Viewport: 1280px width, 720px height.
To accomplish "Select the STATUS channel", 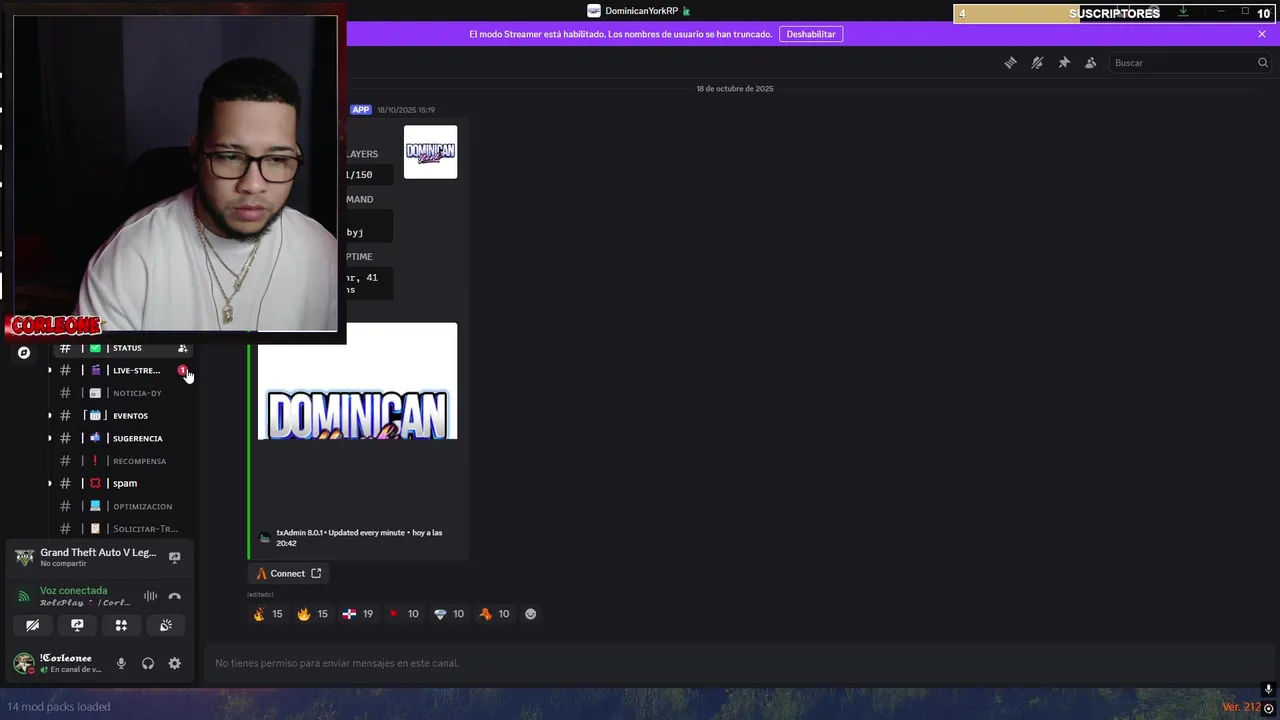I will pos(122,348).
